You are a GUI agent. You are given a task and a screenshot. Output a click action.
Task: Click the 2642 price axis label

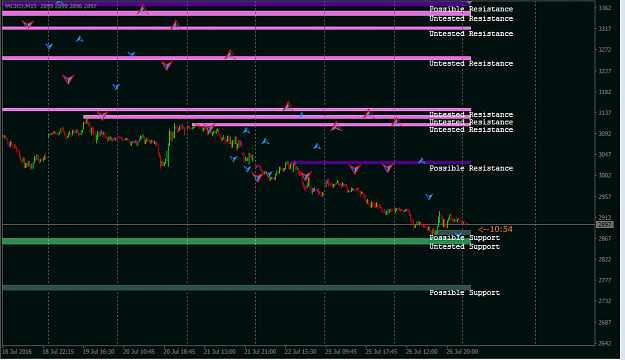pos(605,343)
